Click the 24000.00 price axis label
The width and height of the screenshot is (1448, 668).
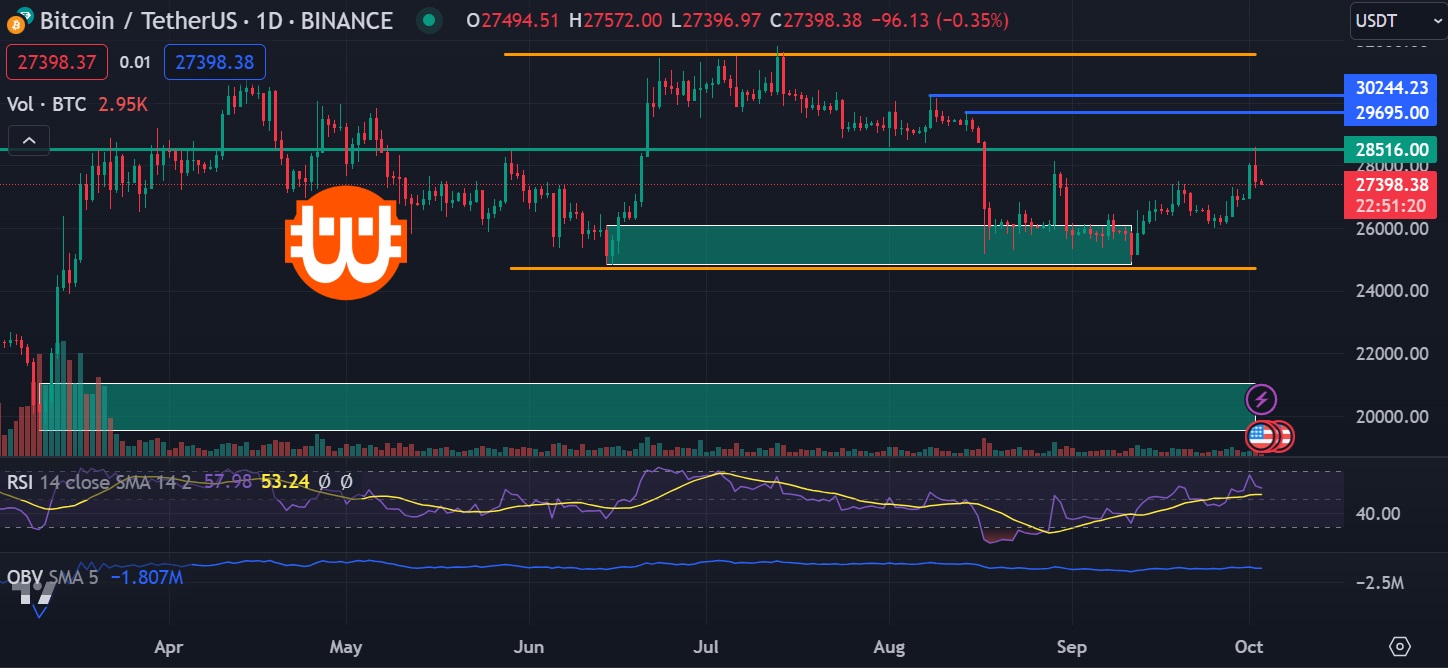[1391, 292]
